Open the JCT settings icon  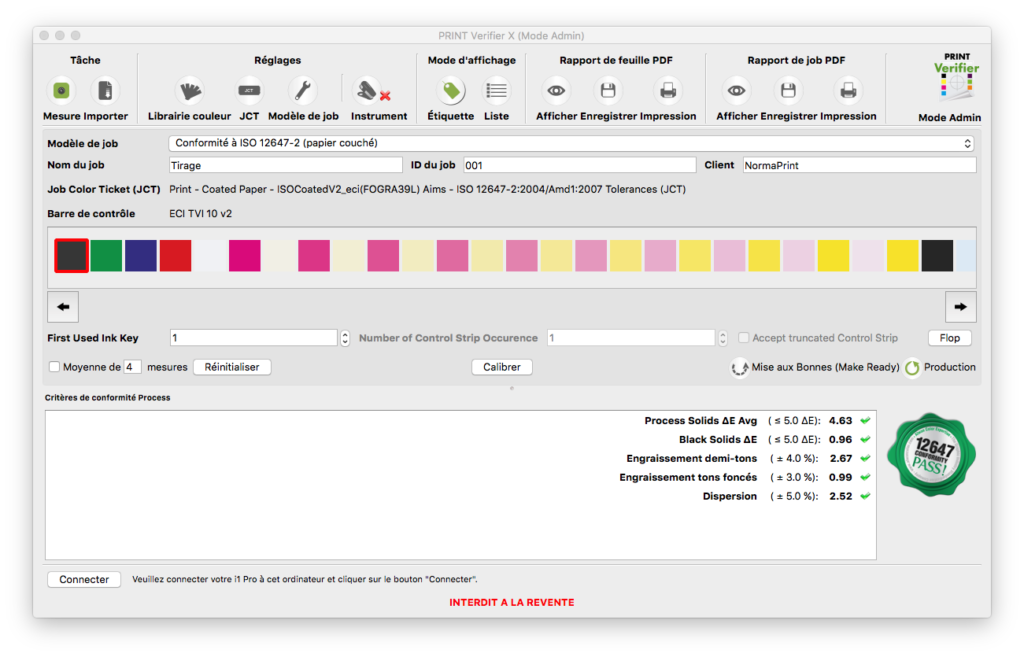point(249,92)
